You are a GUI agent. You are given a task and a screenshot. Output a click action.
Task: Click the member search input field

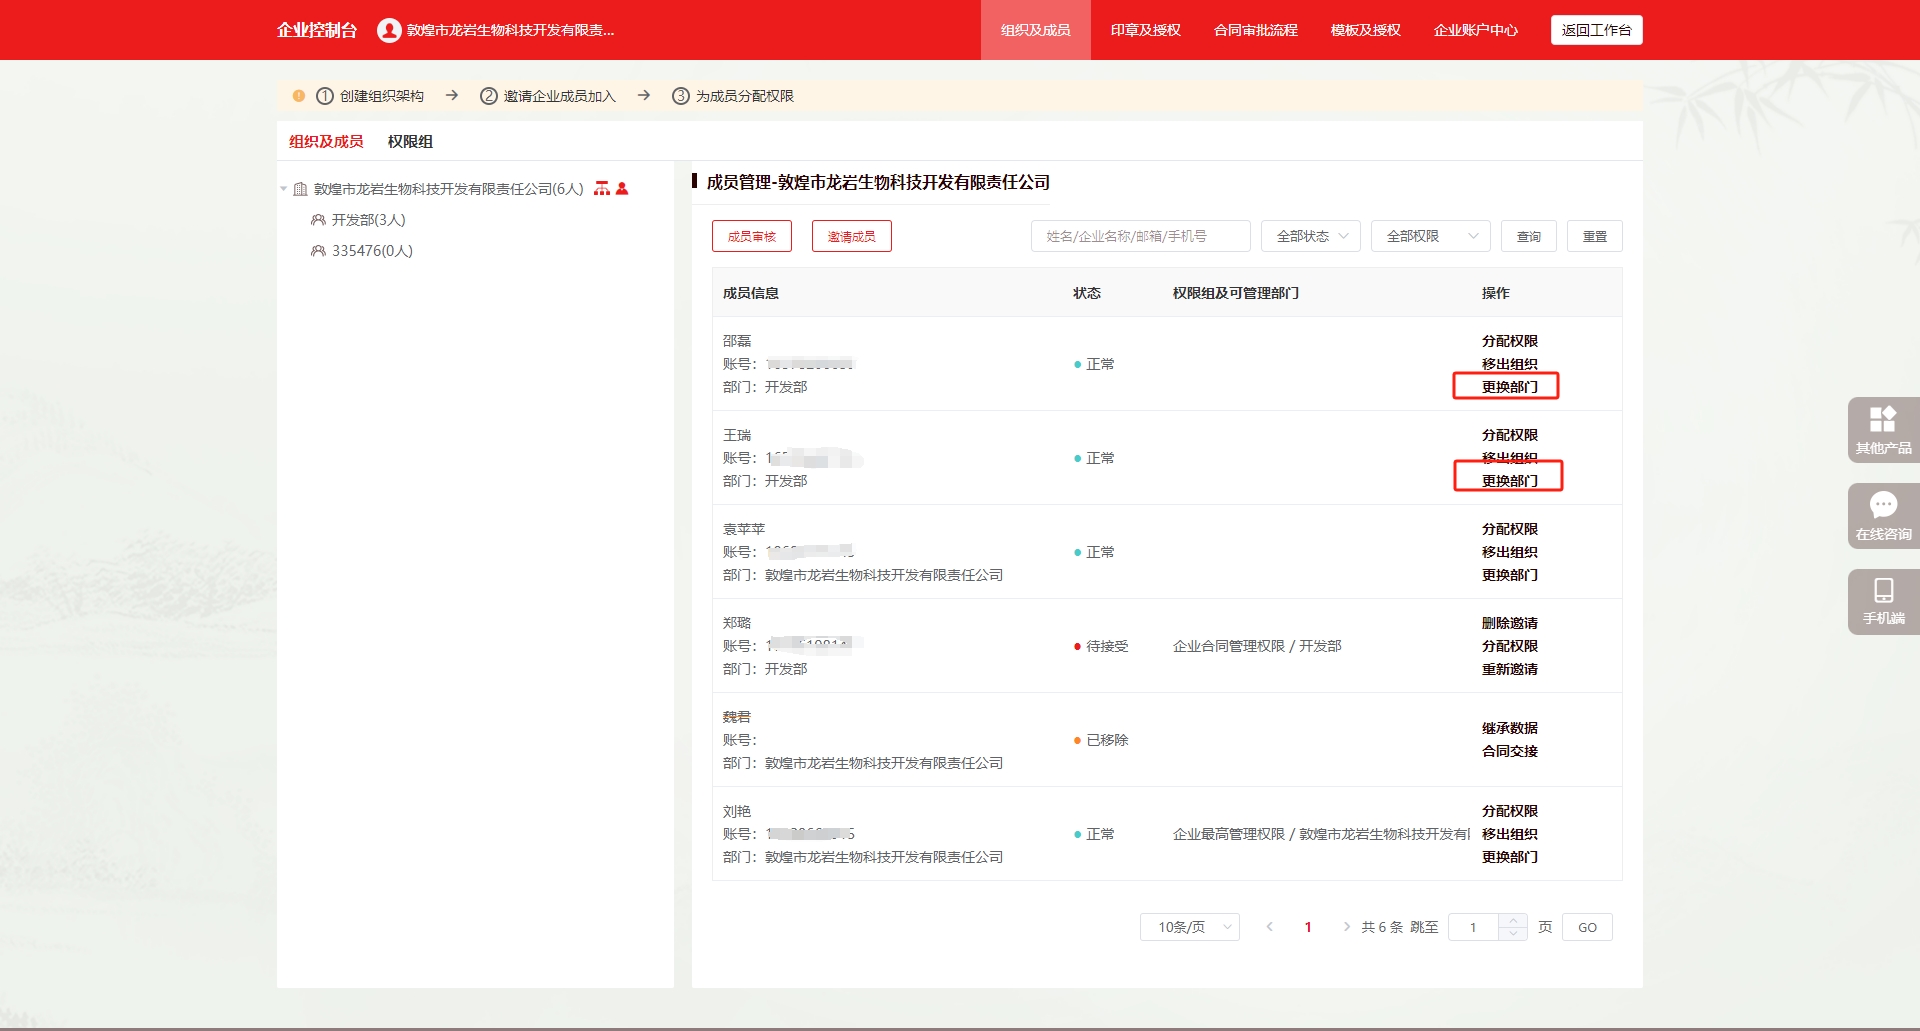point(1140,236)
